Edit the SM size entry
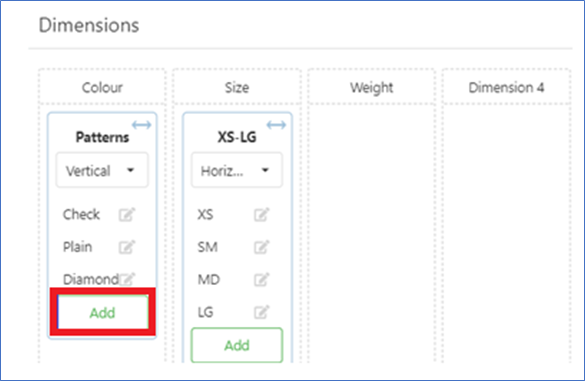Screen dimensions: 585x381 (x=262, y=247)
